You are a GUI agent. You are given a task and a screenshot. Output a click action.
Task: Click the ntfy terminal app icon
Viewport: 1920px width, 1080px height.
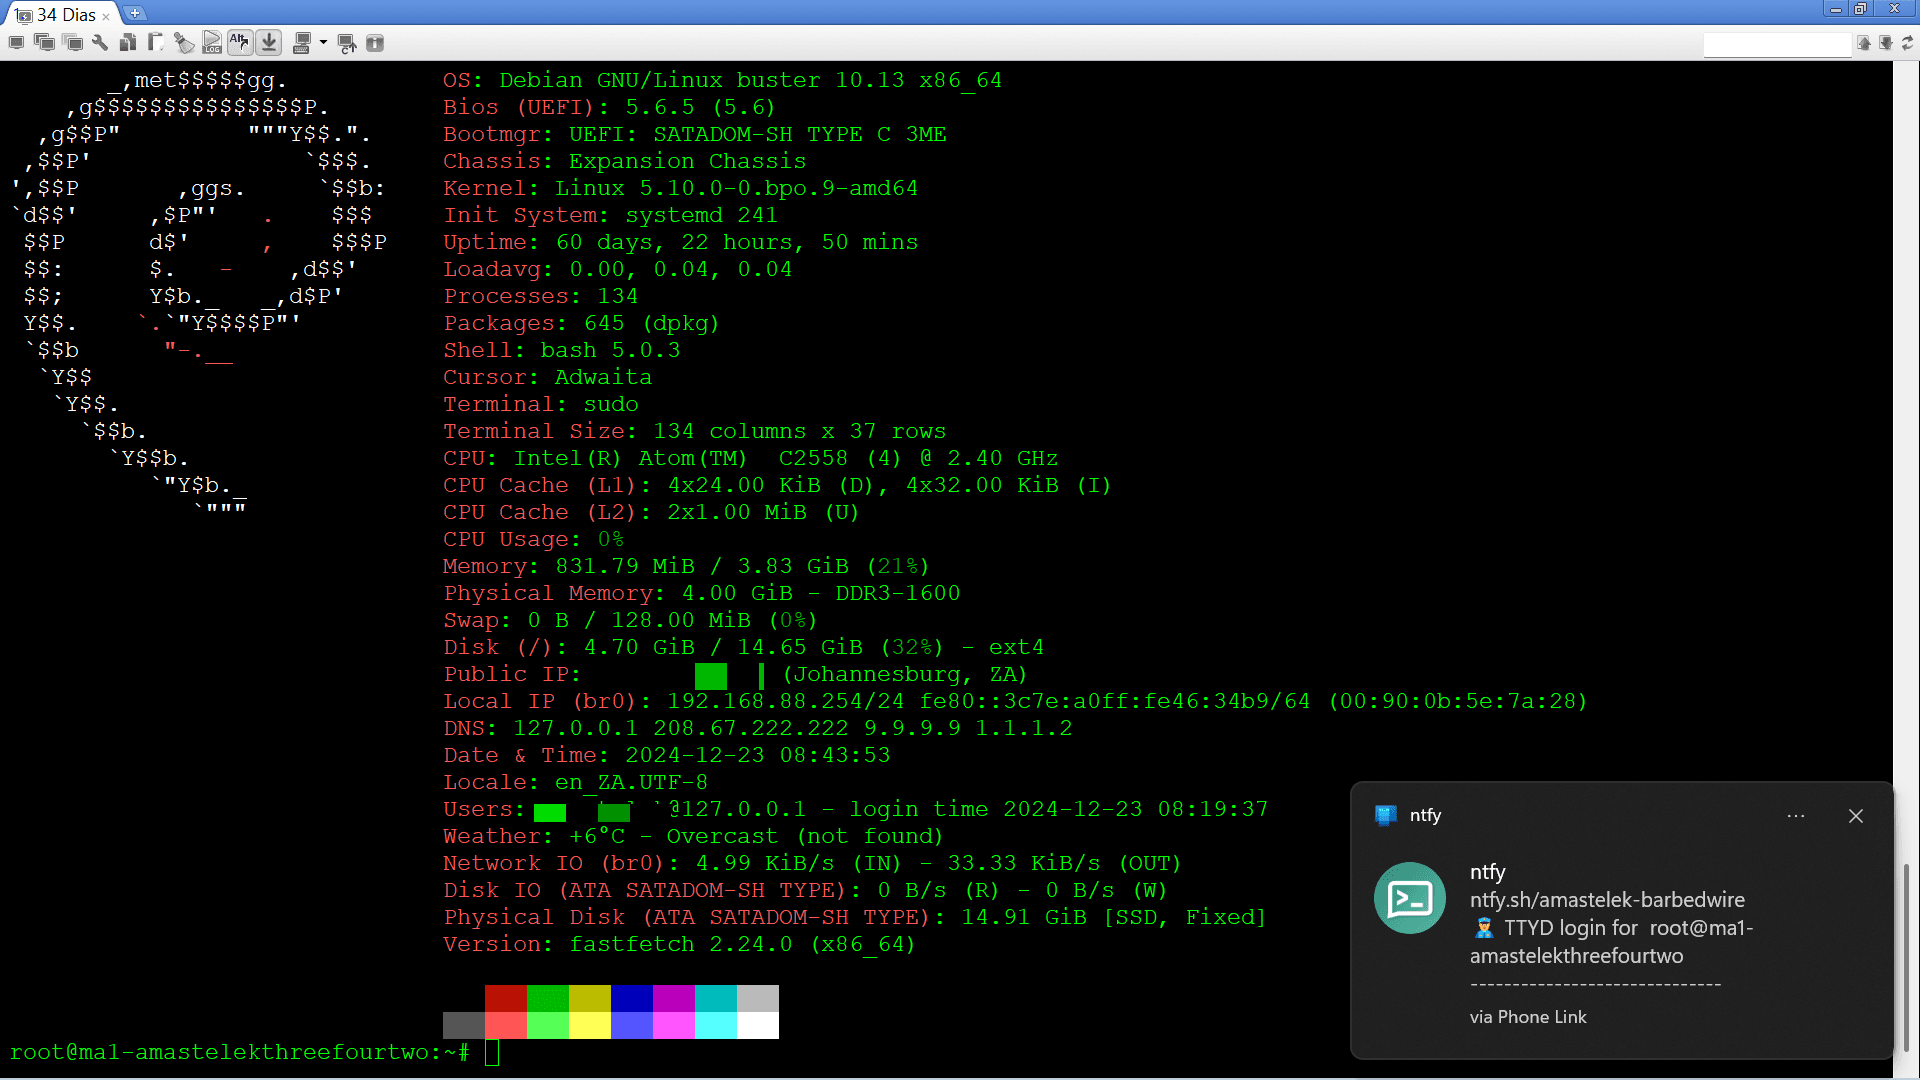(1410, 898)
